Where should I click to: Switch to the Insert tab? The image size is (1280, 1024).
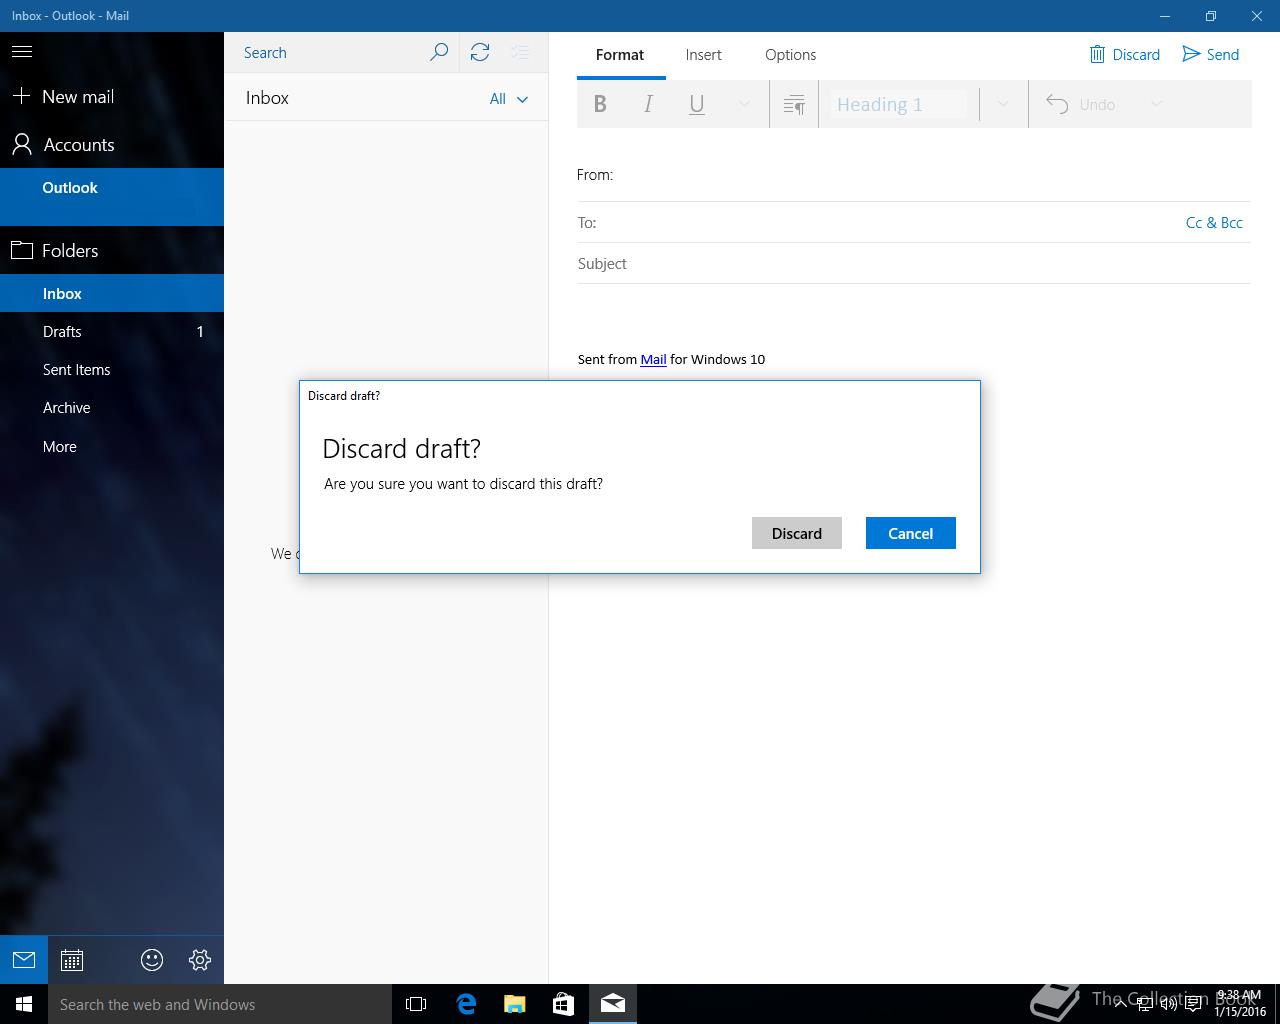click(703, 55)
